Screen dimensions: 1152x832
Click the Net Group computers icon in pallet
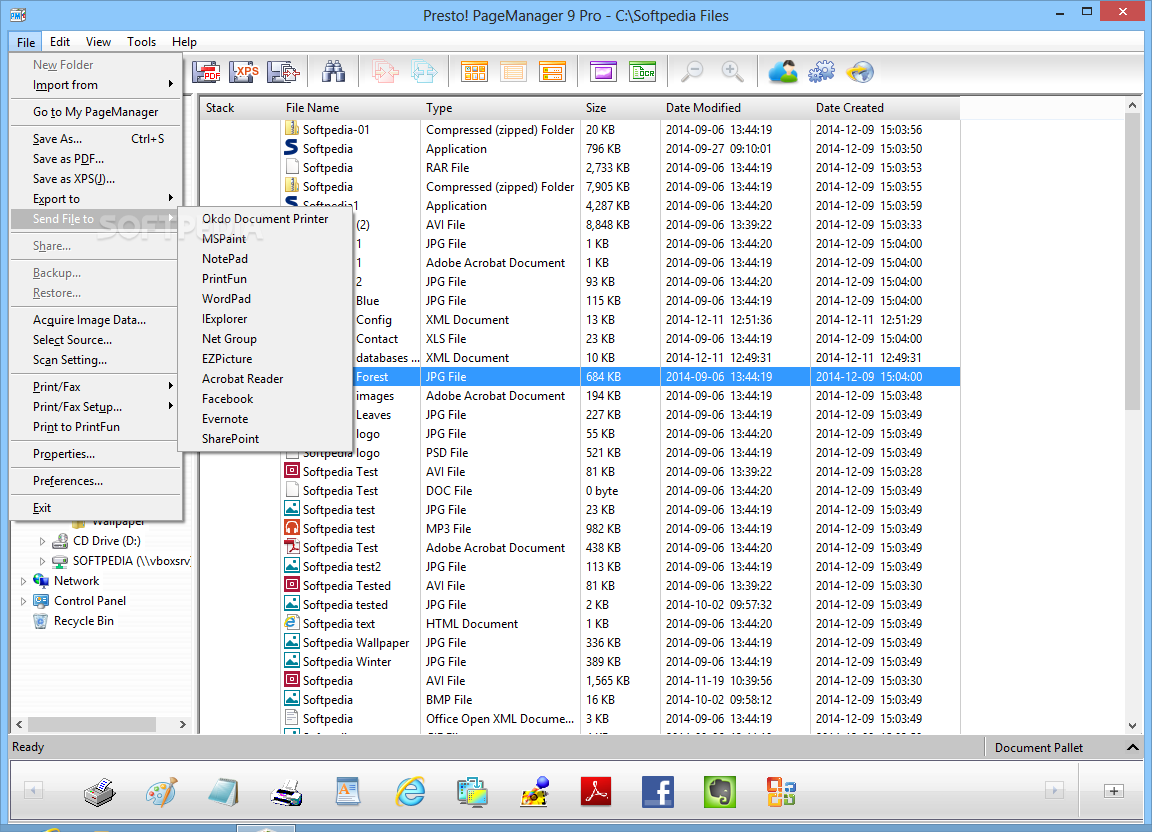point(472,792)
